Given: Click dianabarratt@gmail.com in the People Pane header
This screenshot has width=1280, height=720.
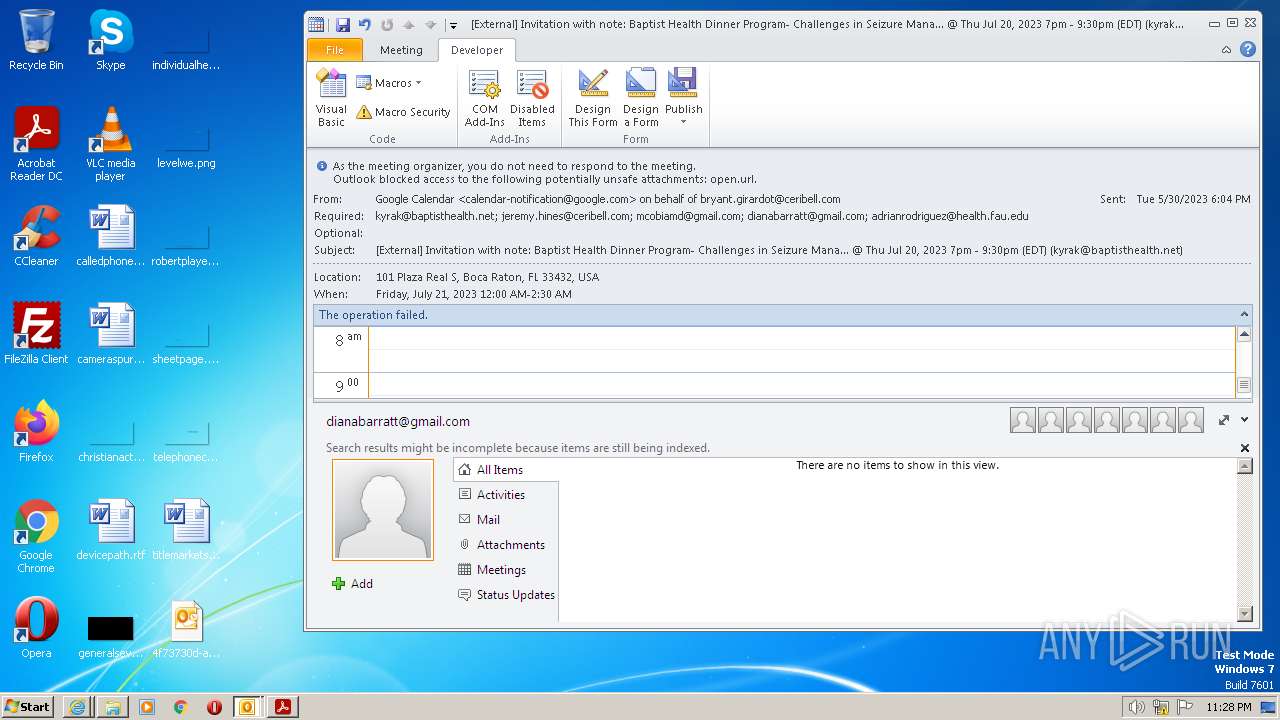Looking at the screenshot, I should [398, 422].
